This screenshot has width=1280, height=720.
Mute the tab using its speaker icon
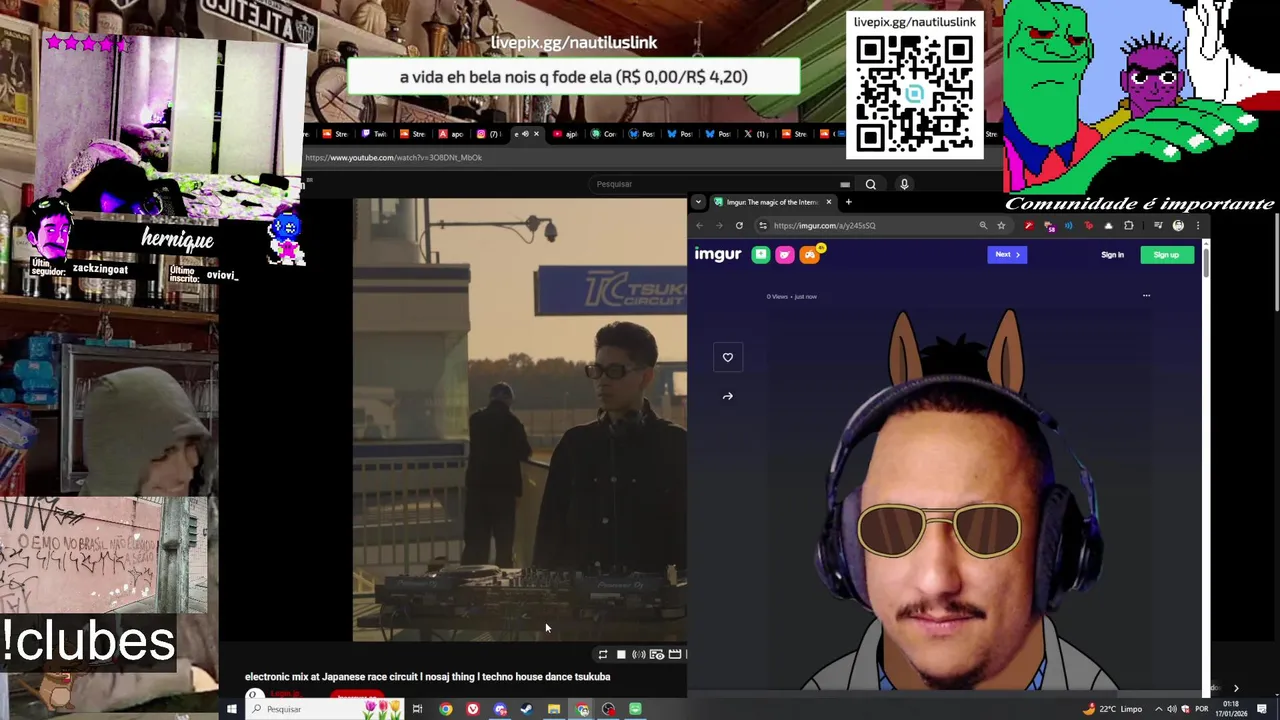point(525,134)
